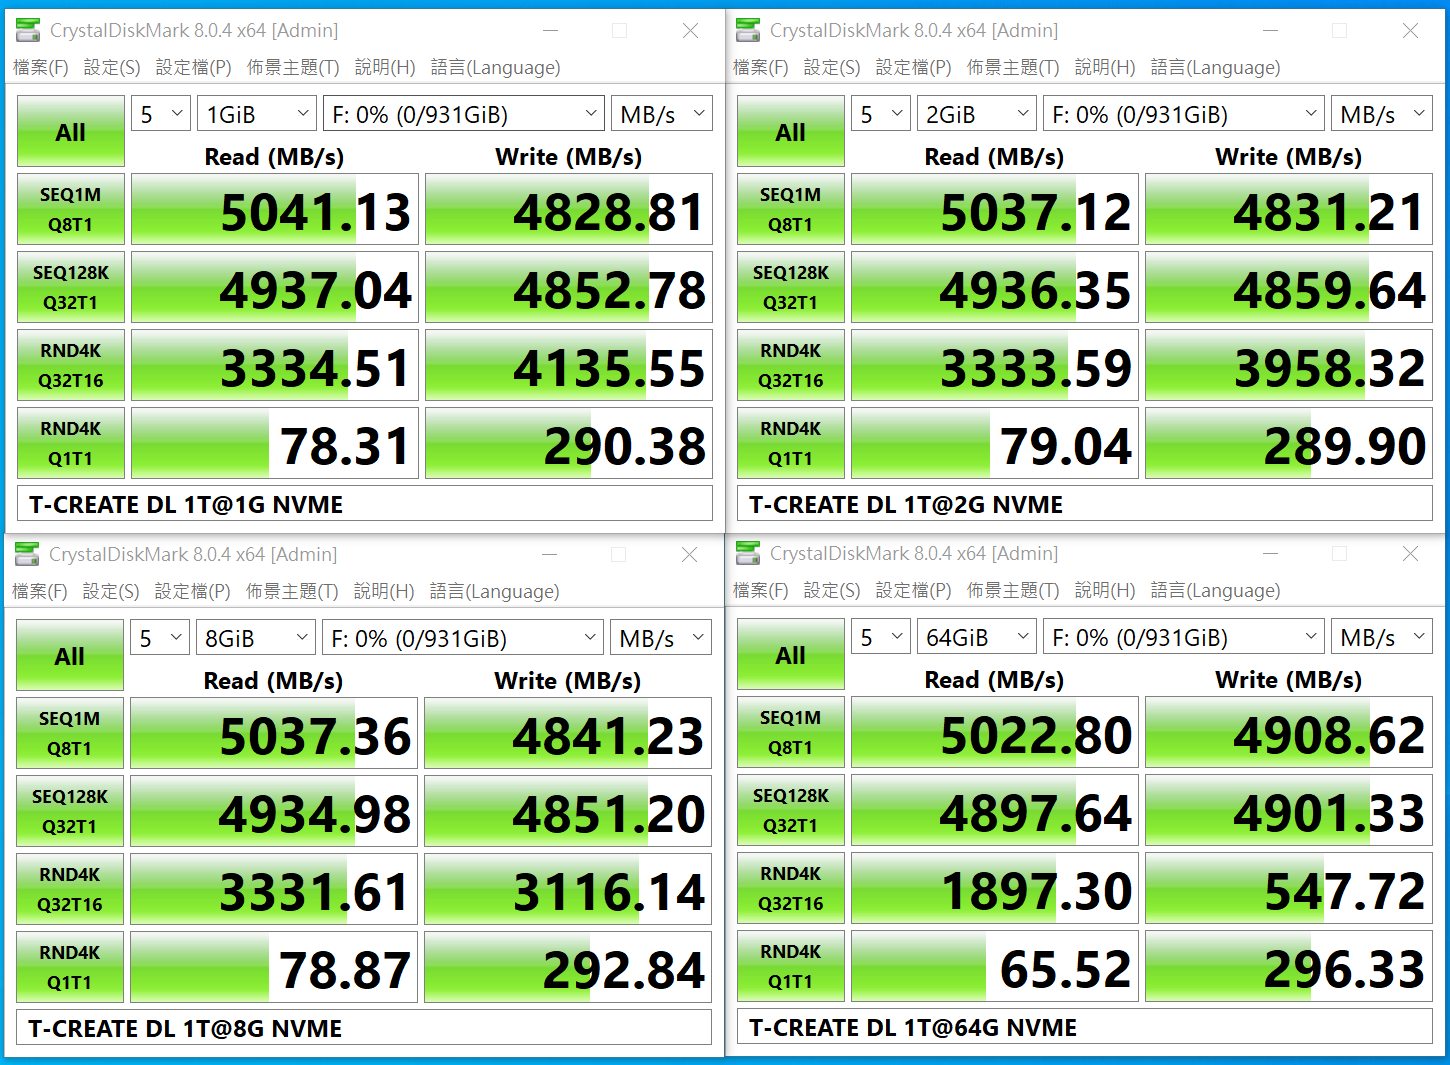Screen dimensions: 1450x1065
Task: Open the 64GiB test size dropdown
Action: click(x=977, y=637)
